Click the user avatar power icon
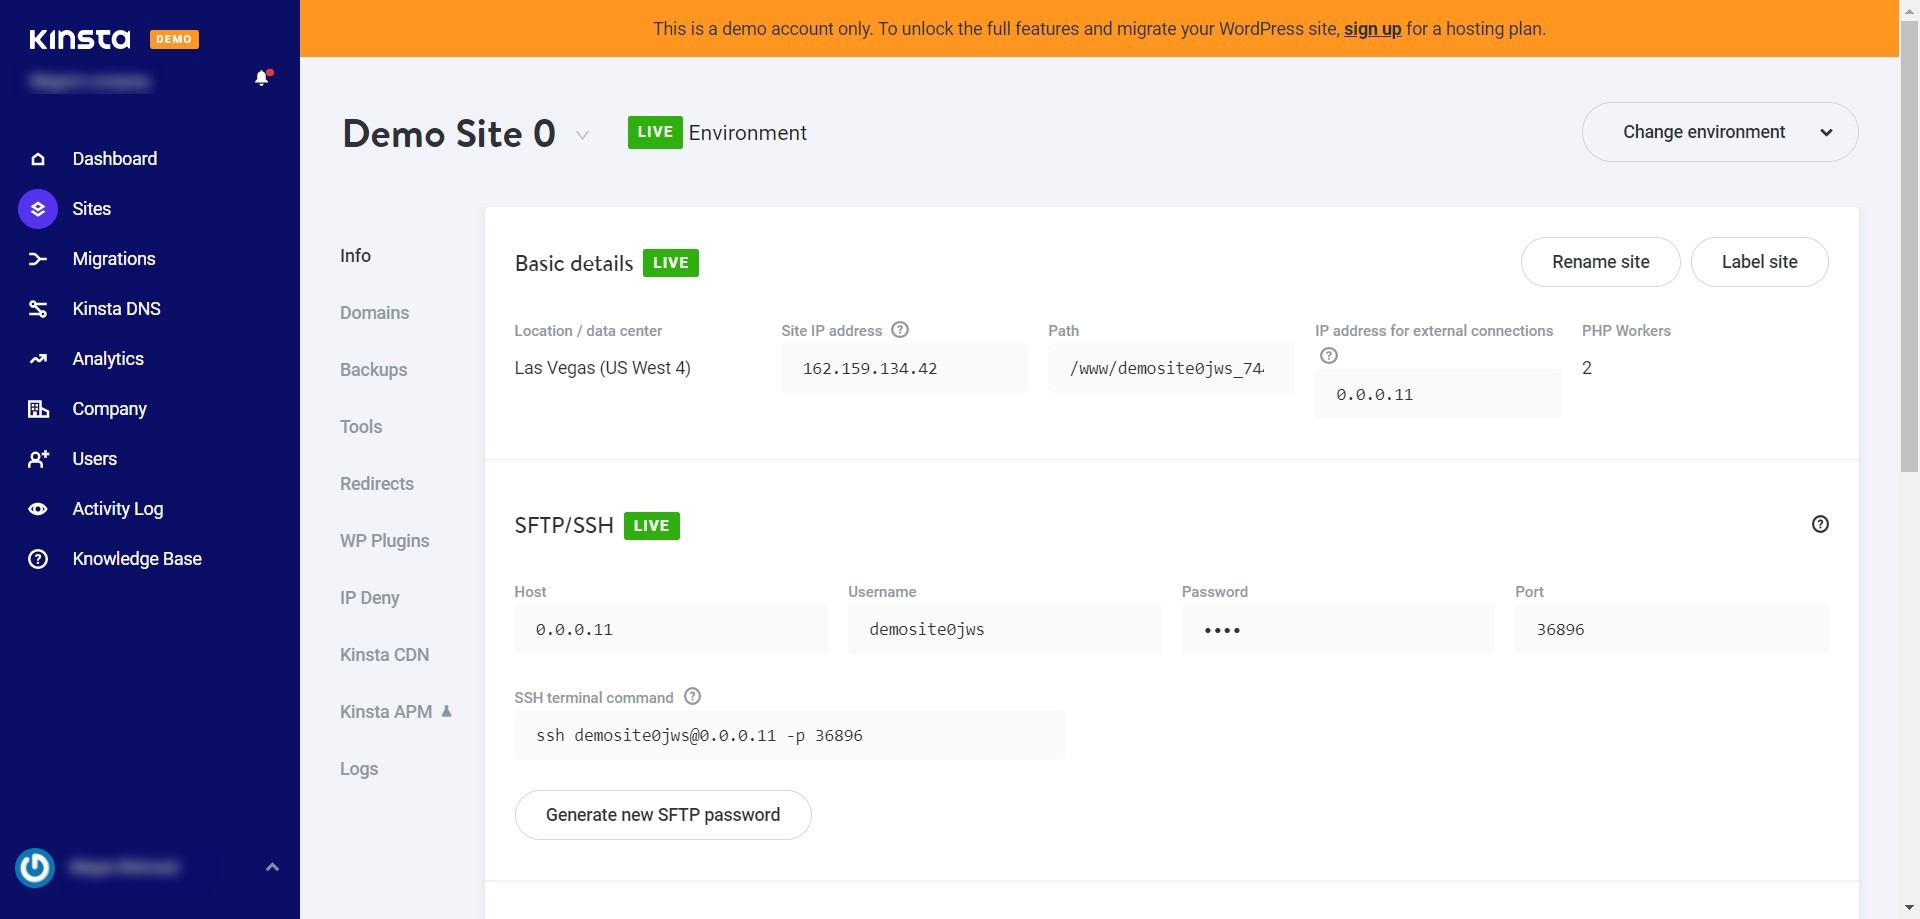Viewport: 1920px width, 919px height. tap(35, 867)
